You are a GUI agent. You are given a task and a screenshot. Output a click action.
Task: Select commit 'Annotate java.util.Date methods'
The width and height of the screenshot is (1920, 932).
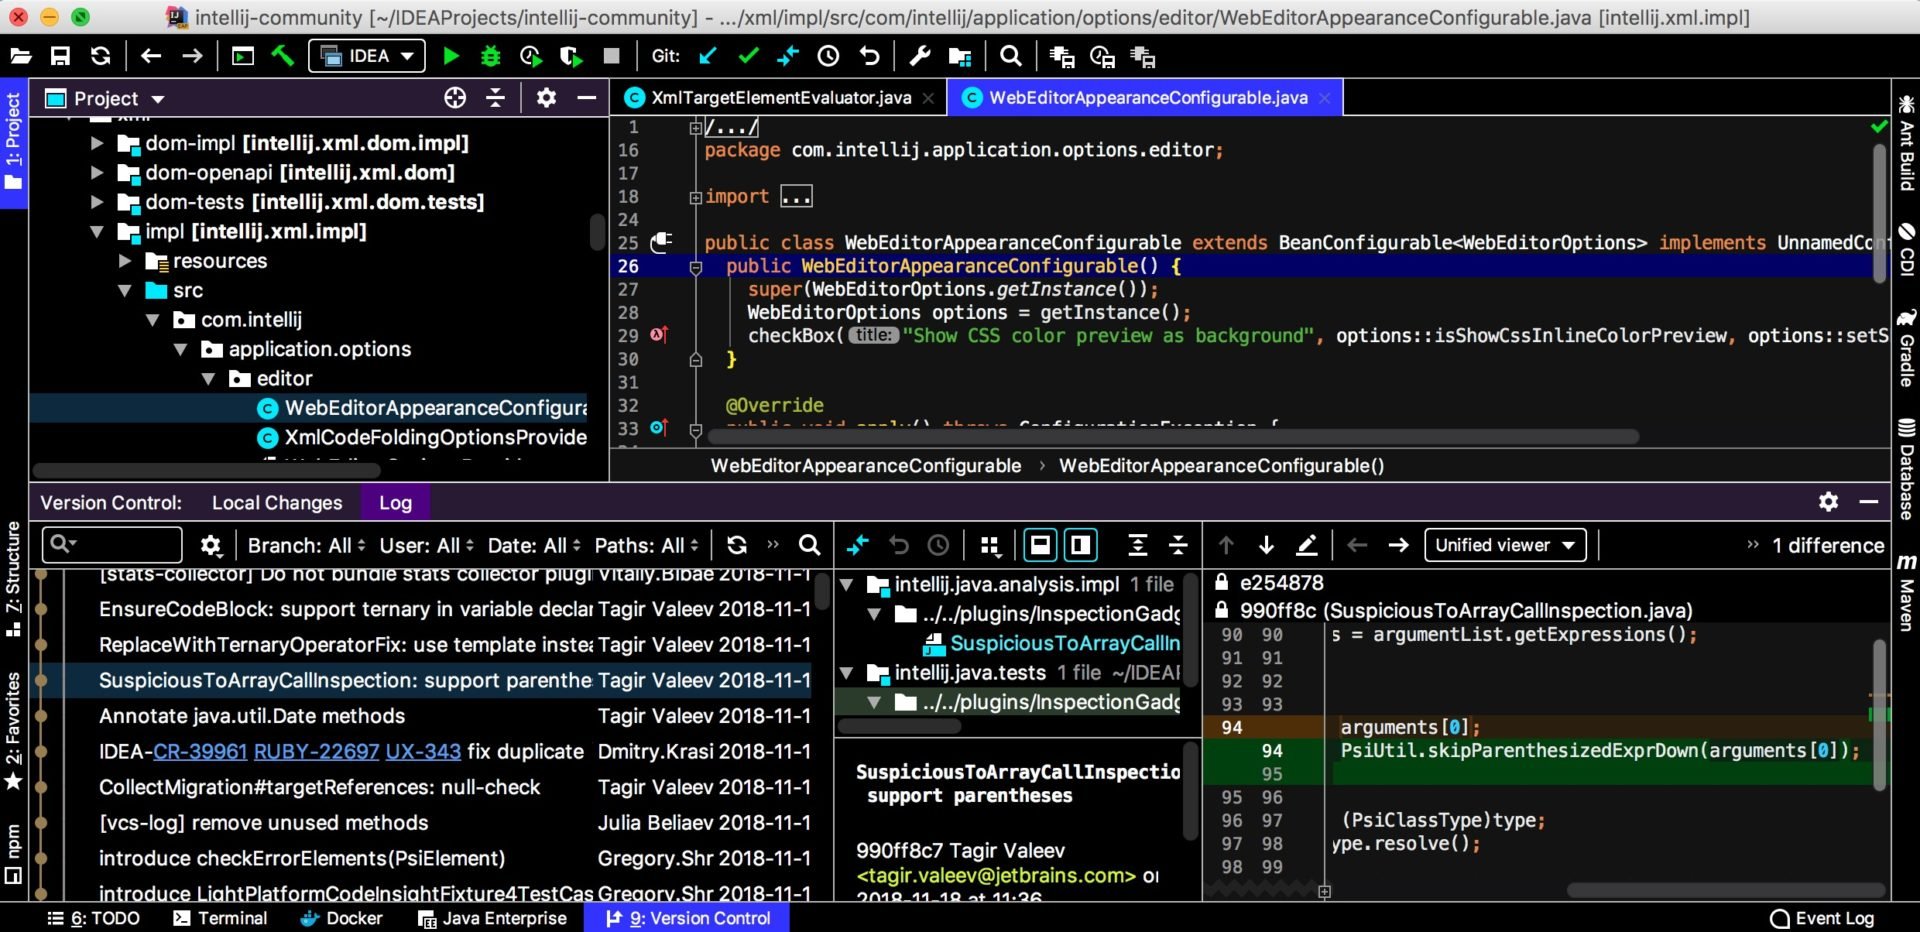(x=252, y=716)
